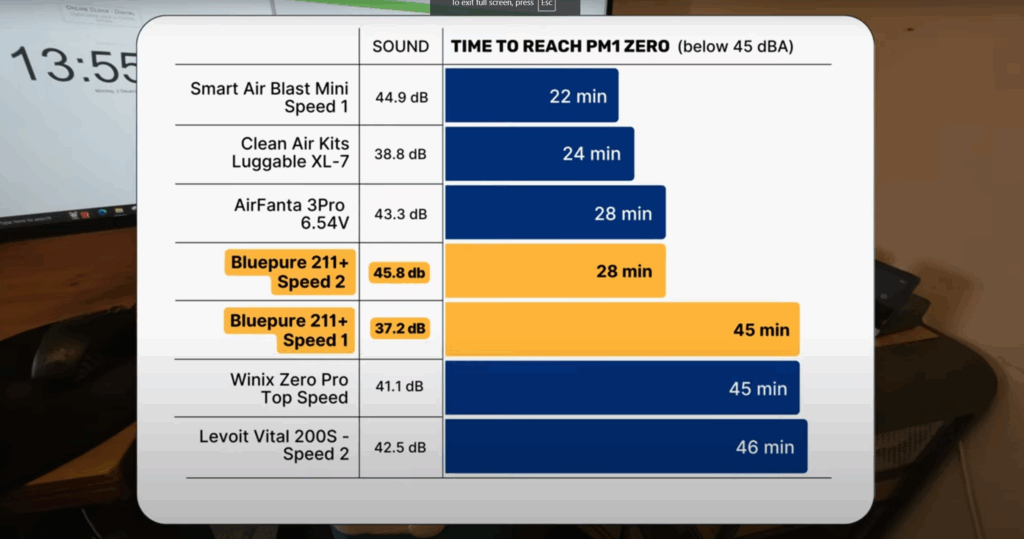Select the highlighted Bluepure 211+ Speed 1 label
Screen dimensions: 1024x539
[289, 330]
